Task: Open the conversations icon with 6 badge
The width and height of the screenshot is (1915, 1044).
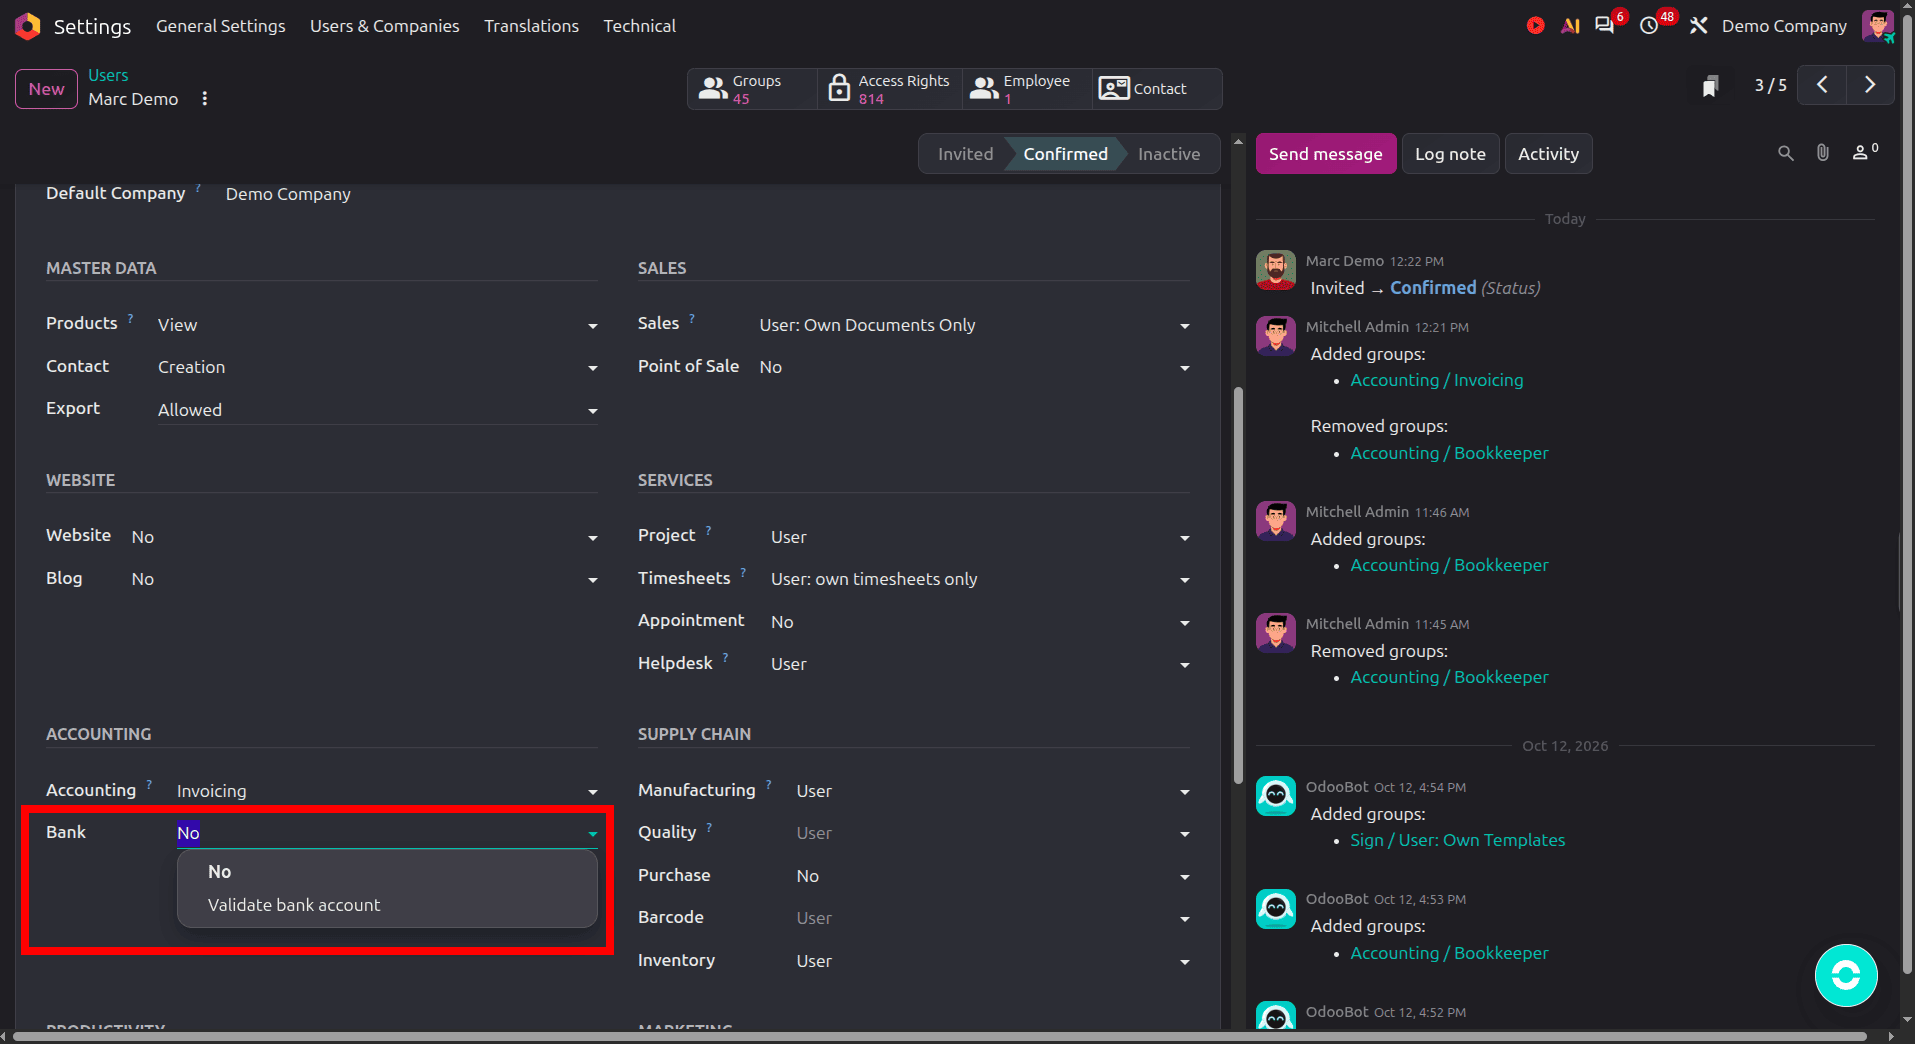Action: coord(1605,26)
